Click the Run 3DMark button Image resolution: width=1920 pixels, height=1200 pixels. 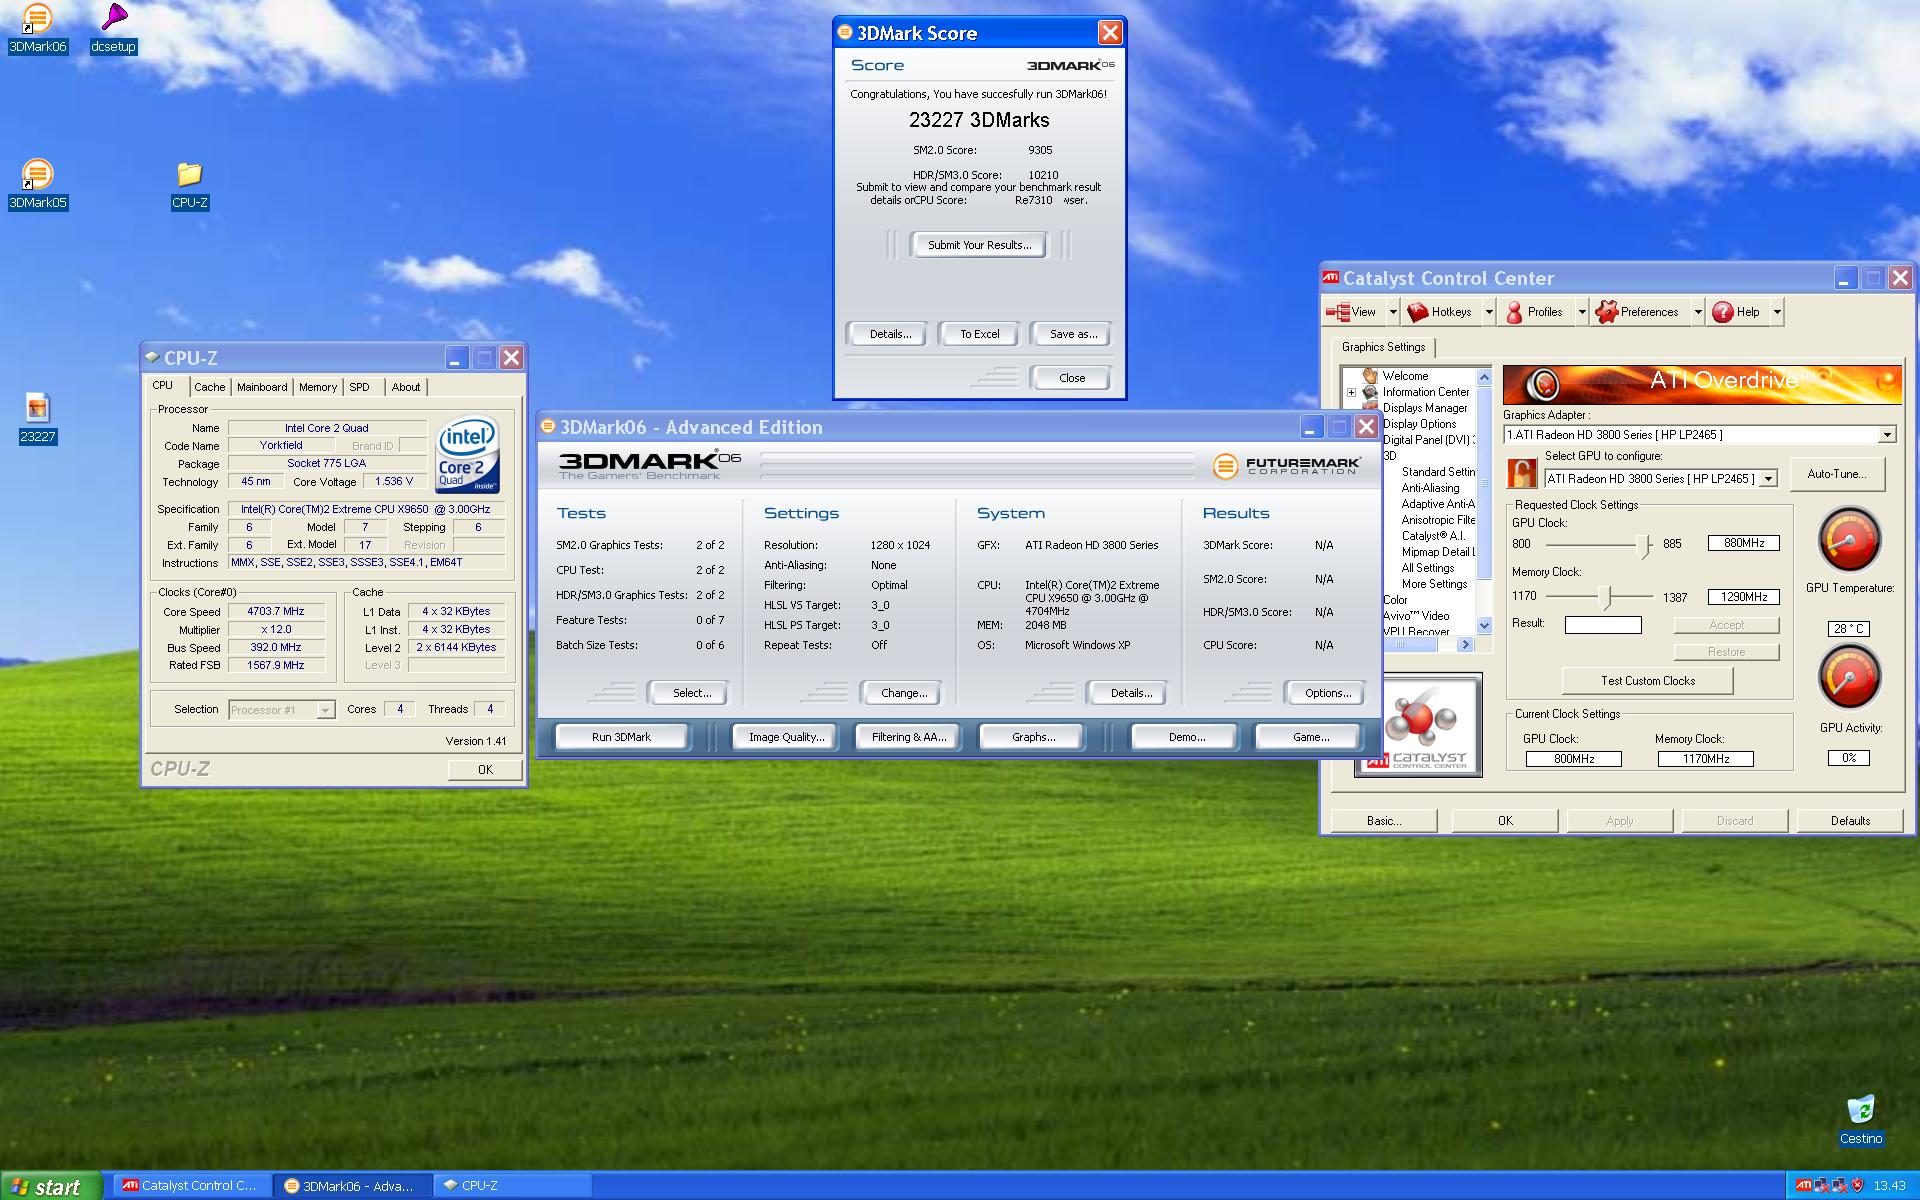[621, 737]
